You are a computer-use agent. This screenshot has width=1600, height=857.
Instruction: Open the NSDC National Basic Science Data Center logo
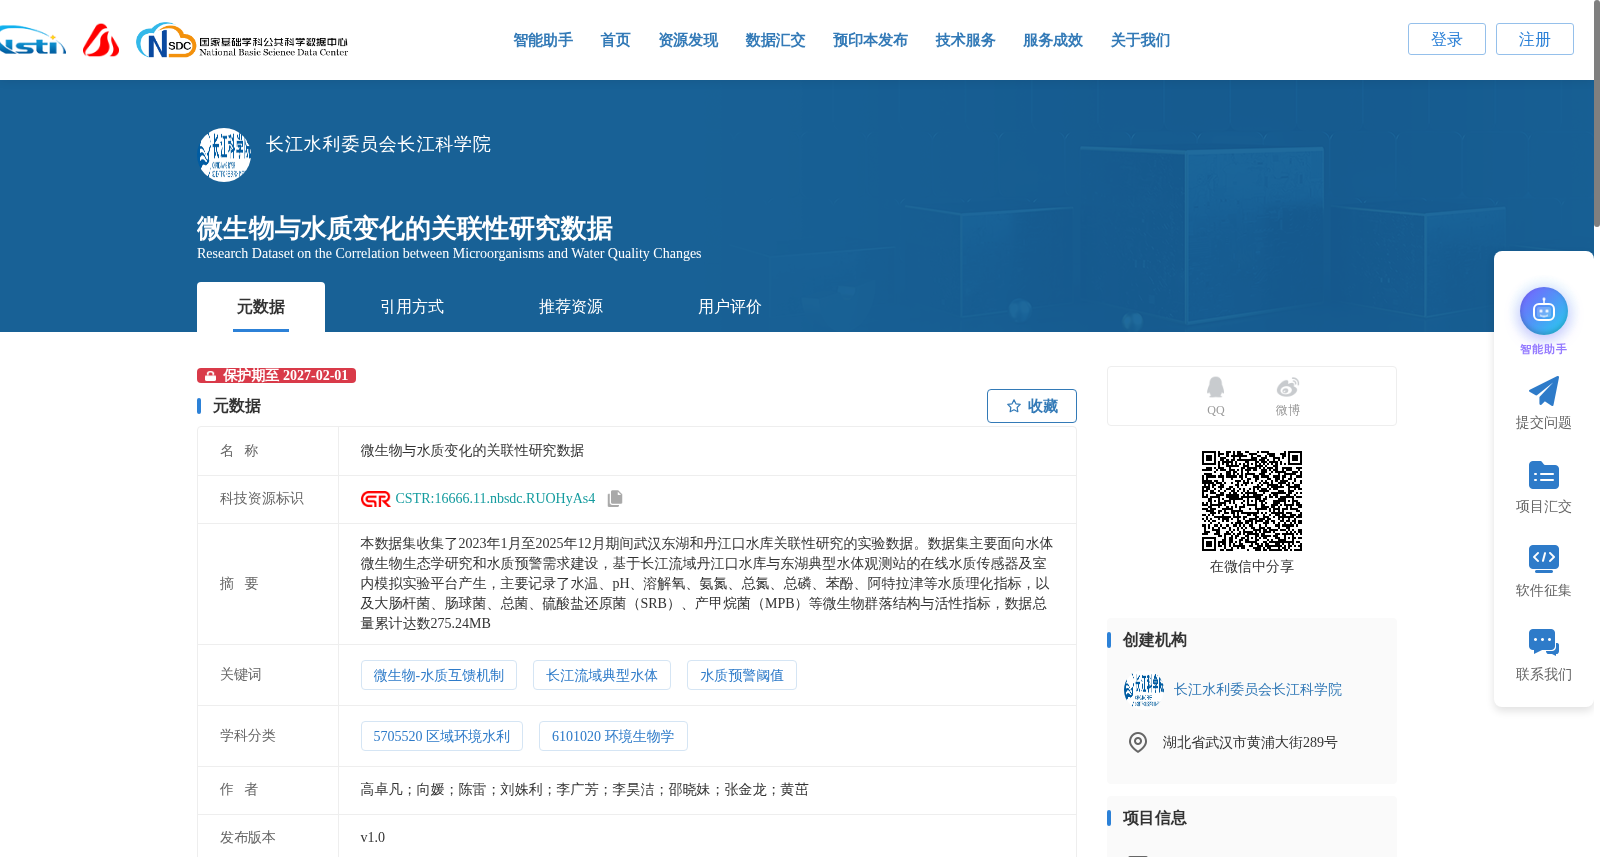click(242, 41)
